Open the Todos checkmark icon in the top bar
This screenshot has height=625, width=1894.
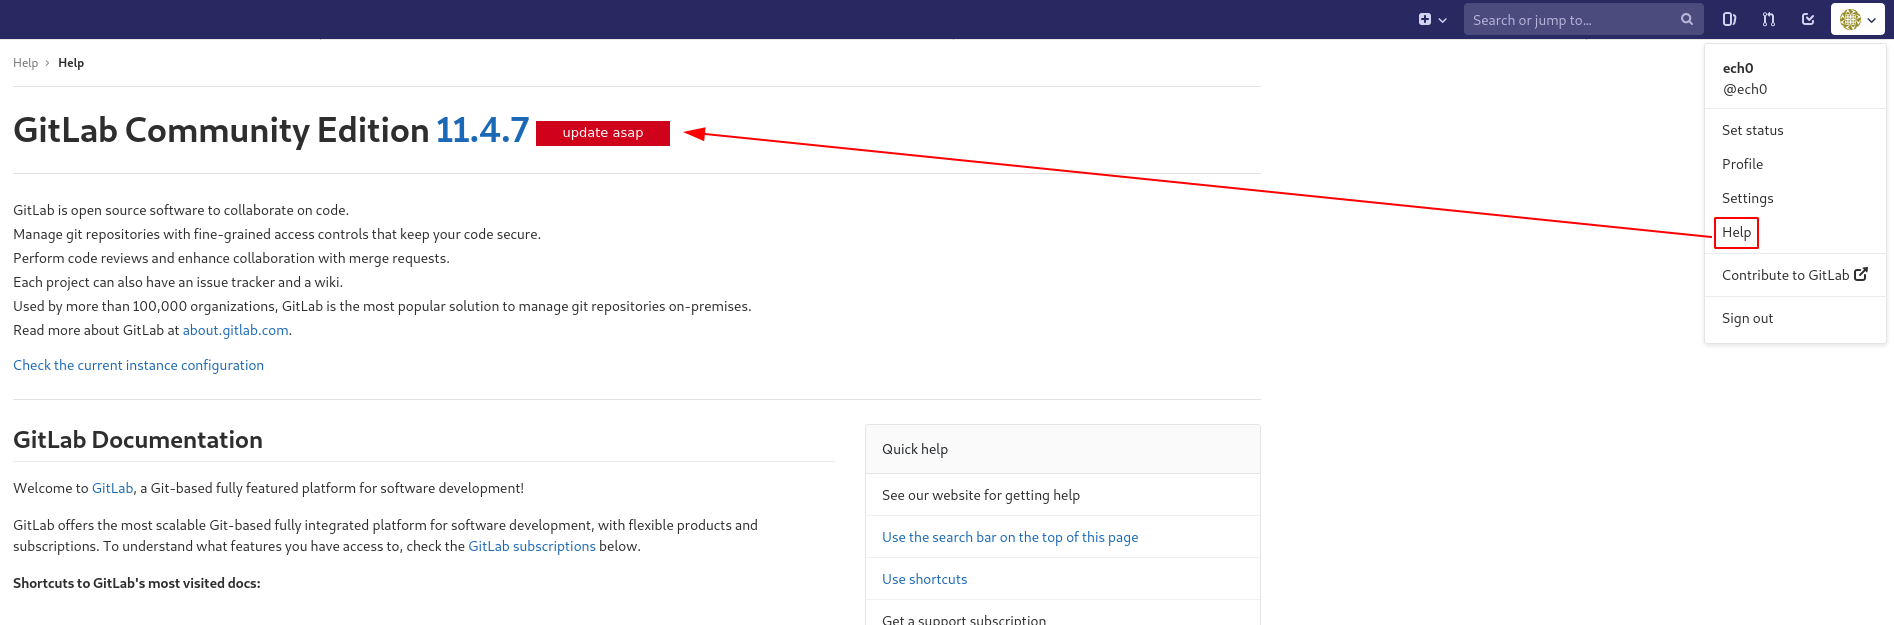(1807, 19)
